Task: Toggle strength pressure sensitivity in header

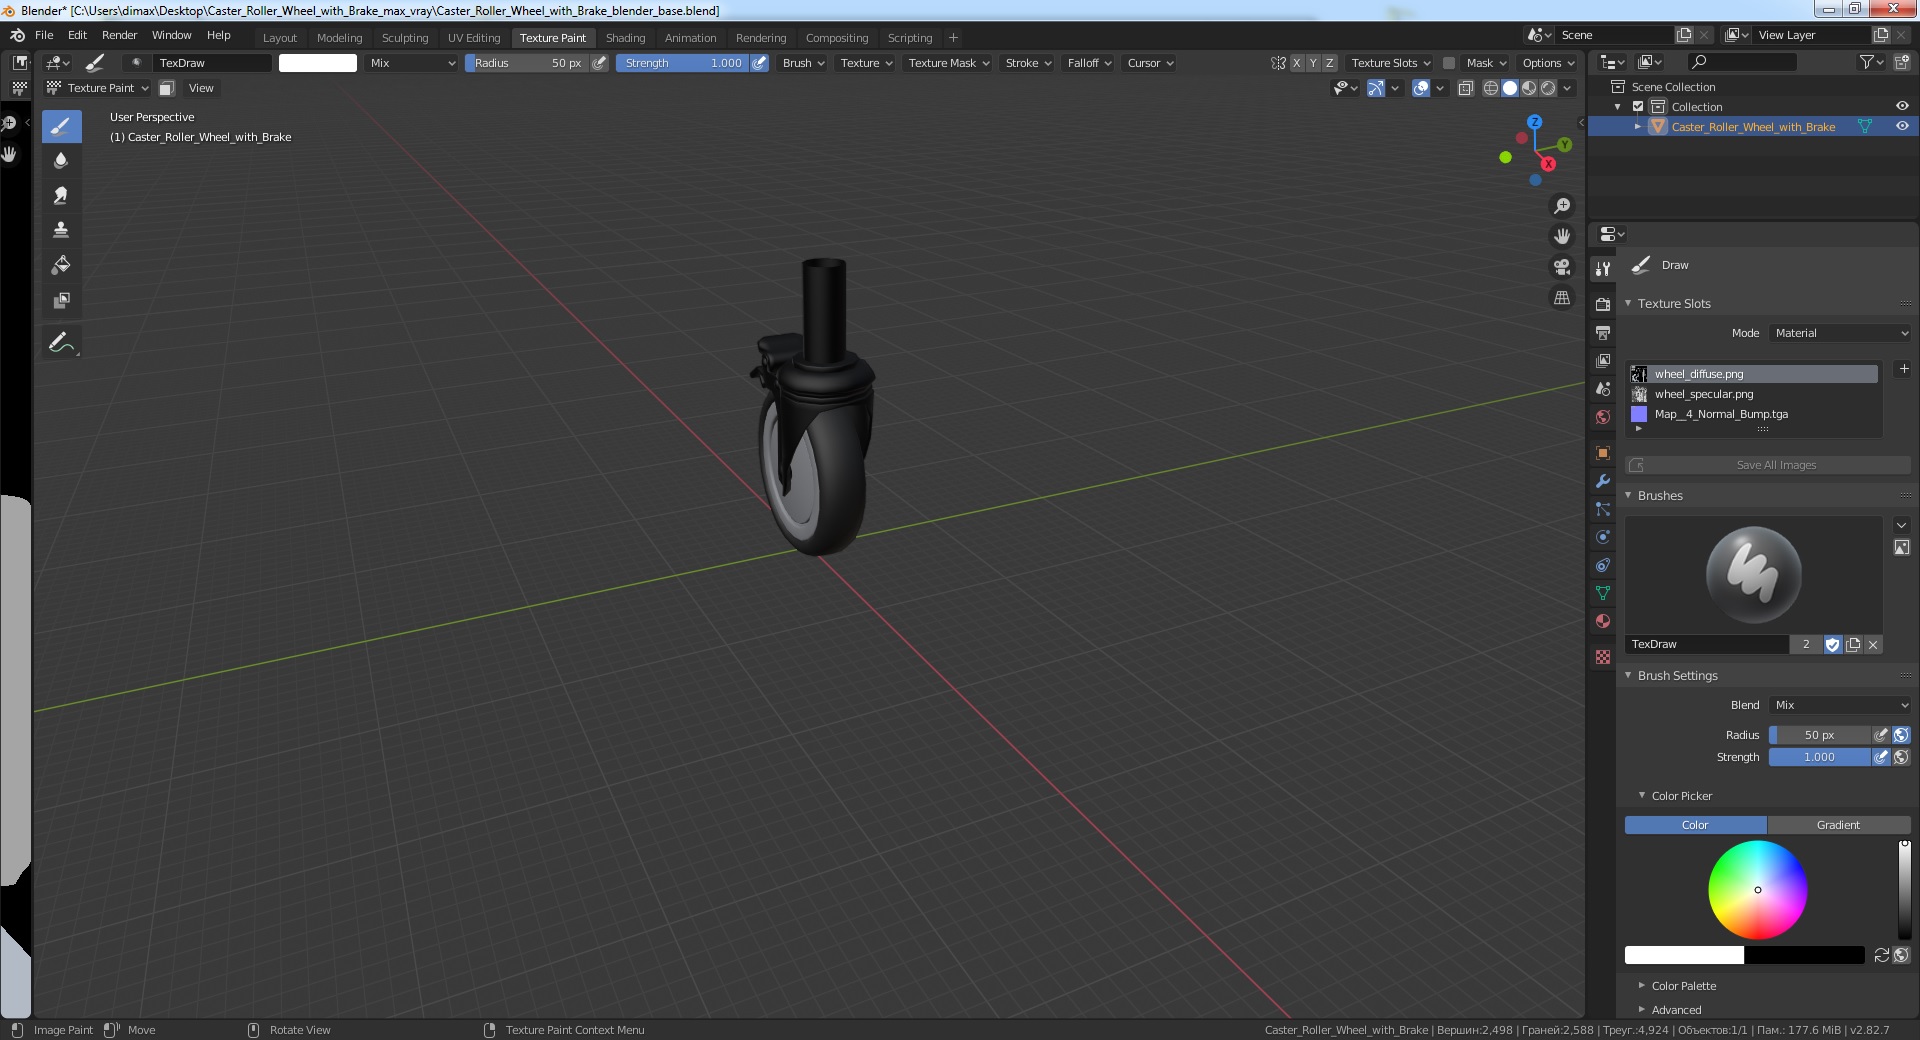Action: [759, 63]
